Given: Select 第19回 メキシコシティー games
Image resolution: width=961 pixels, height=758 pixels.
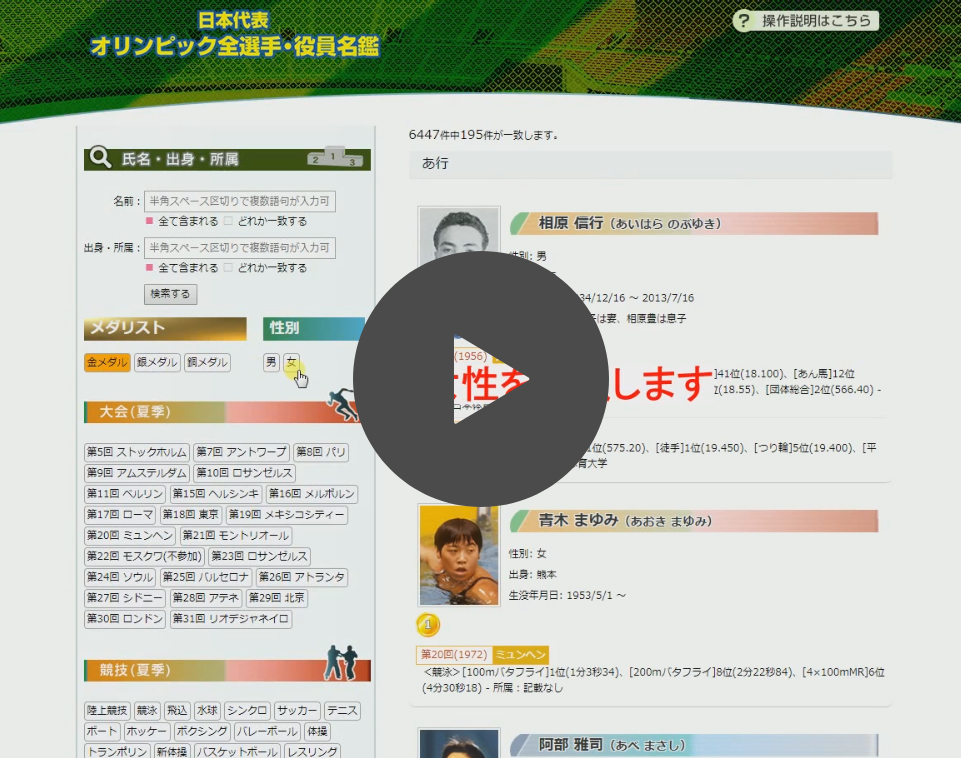Looking at the screenshot, I should pos(287,515).
